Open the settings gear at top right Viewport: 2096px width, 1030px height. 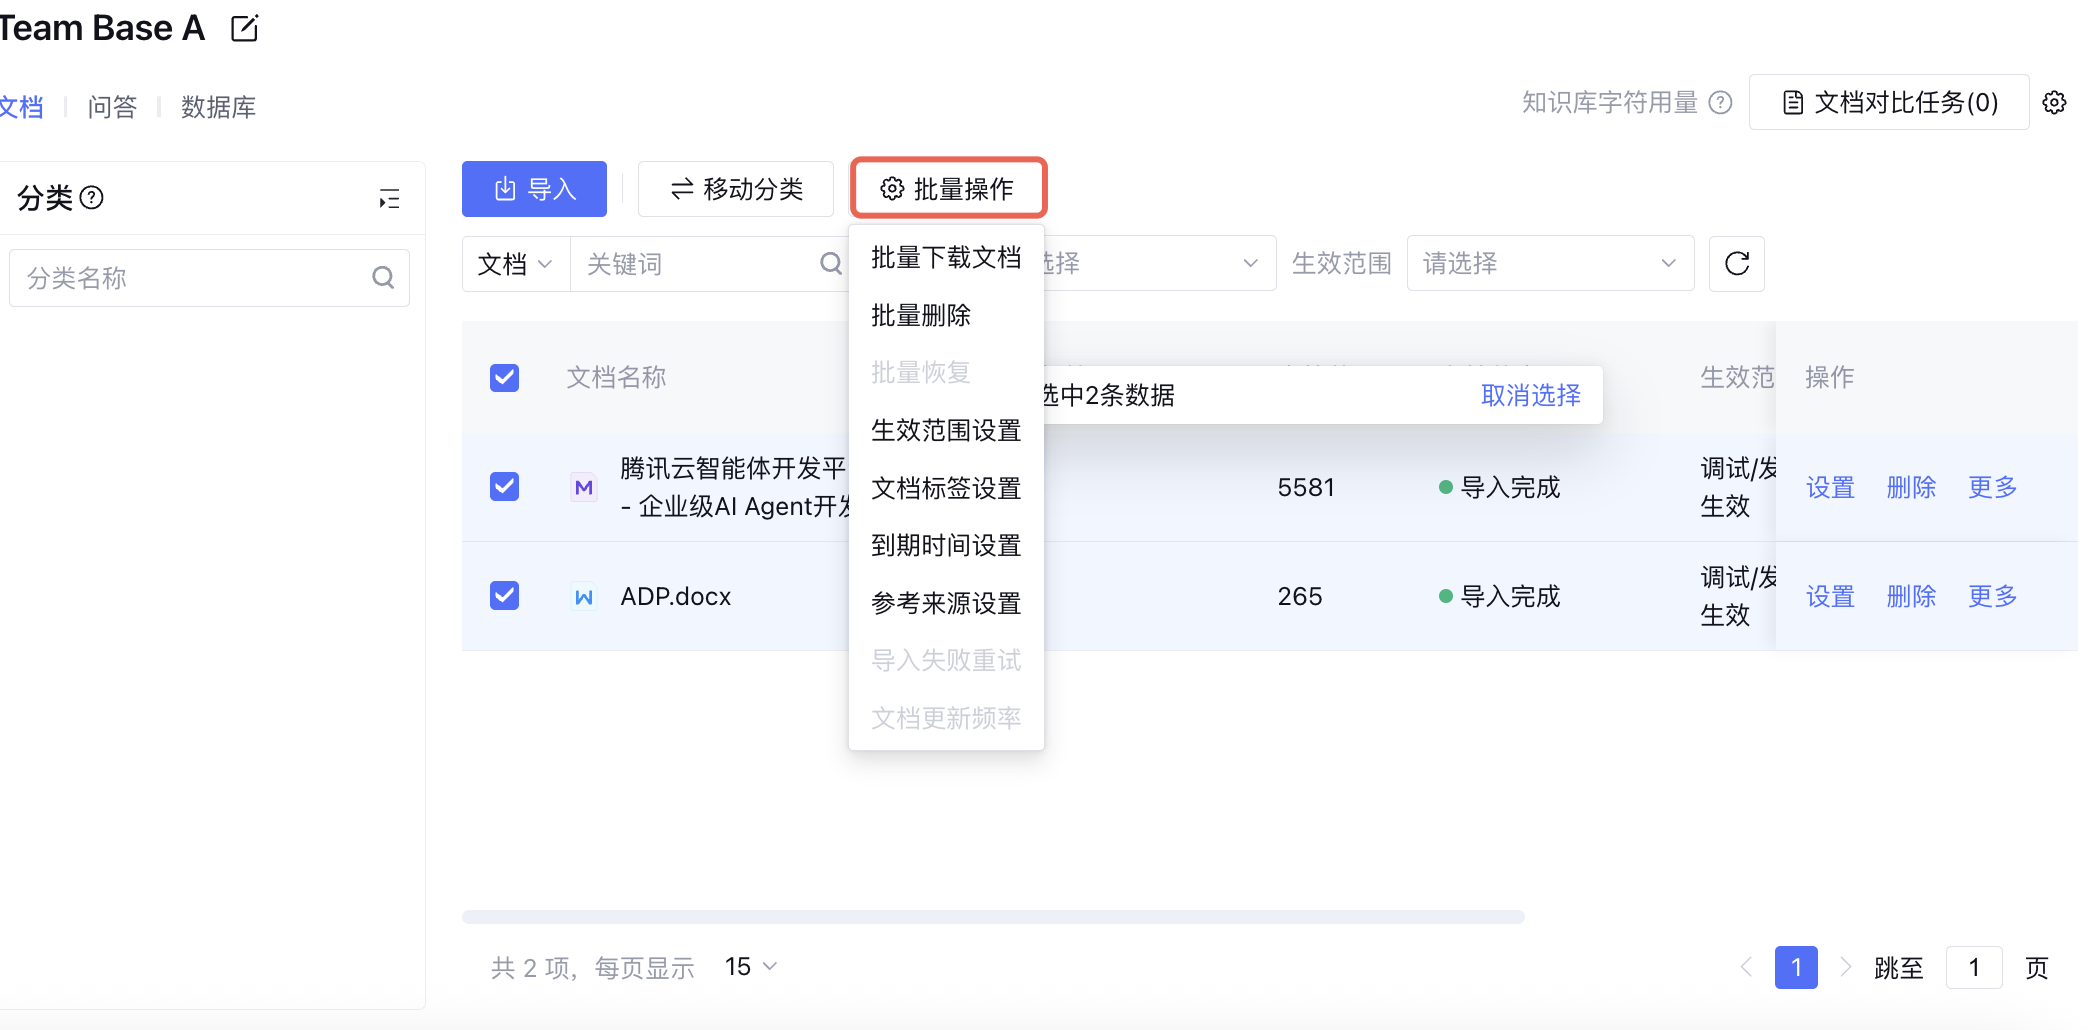[x=2054, y=102]
